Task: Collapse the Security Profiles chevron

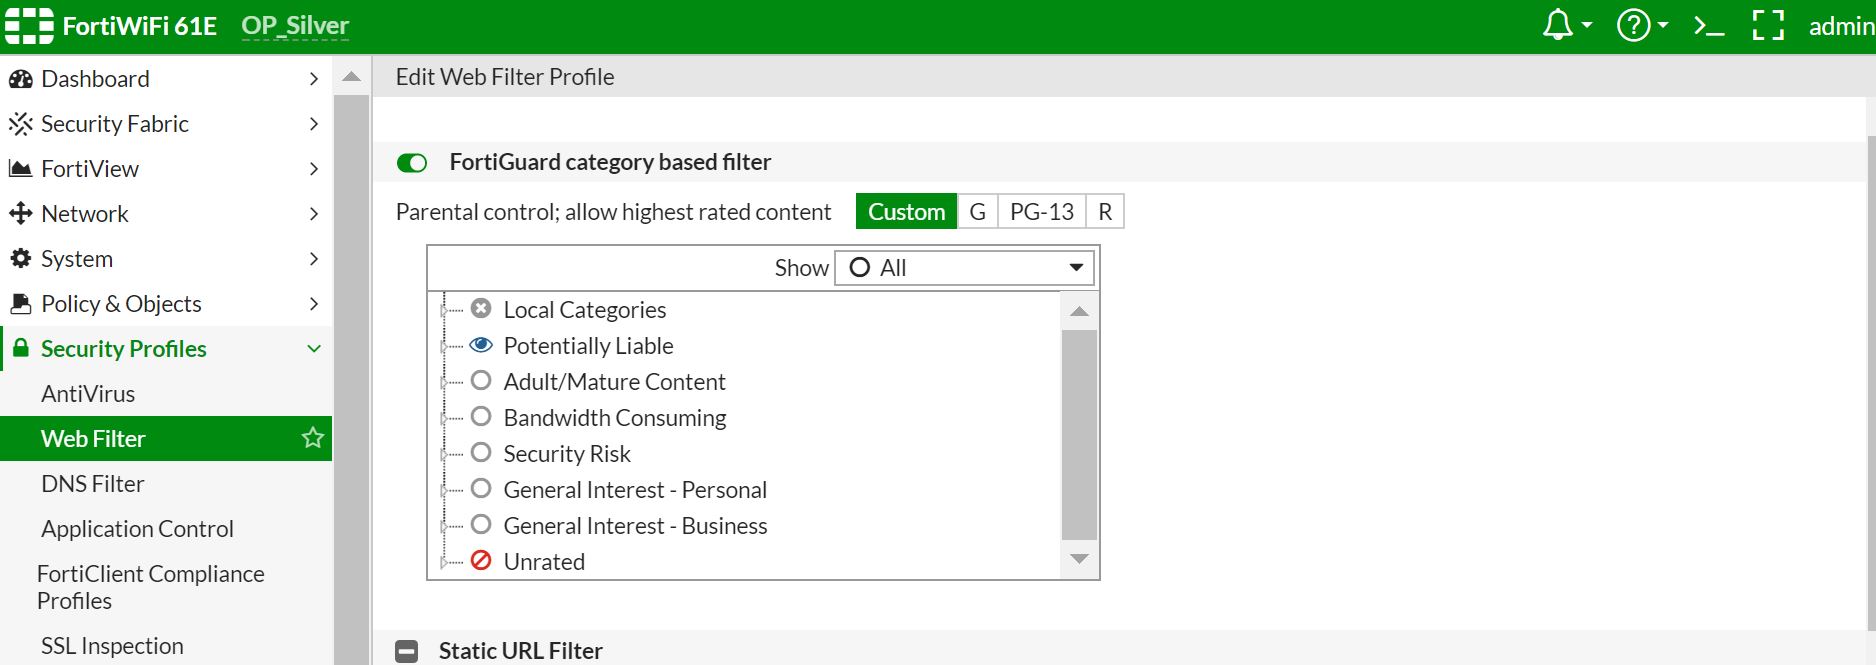Action: pos(313,349)
